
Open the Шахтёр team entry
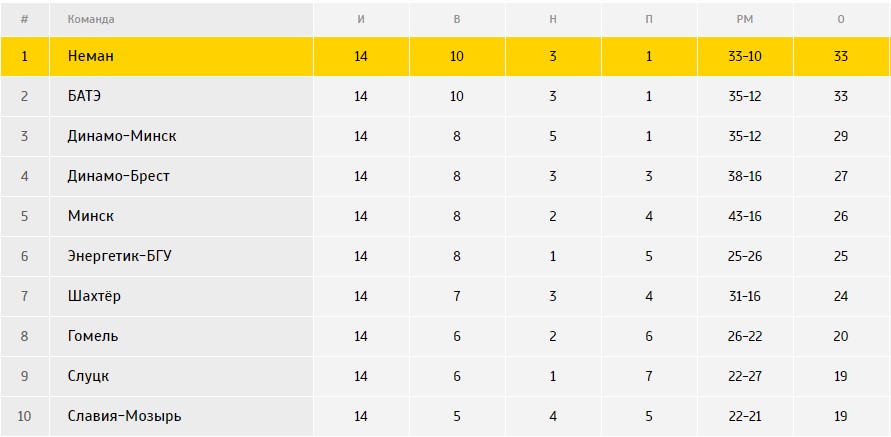tap(95, 296)
